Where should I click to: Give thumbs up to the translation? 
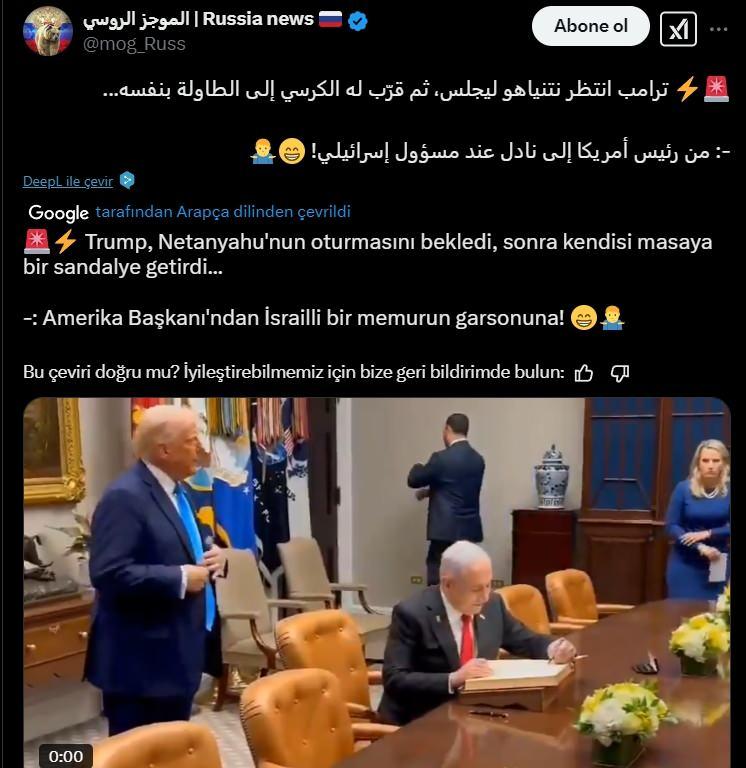(x=583, y=373)
